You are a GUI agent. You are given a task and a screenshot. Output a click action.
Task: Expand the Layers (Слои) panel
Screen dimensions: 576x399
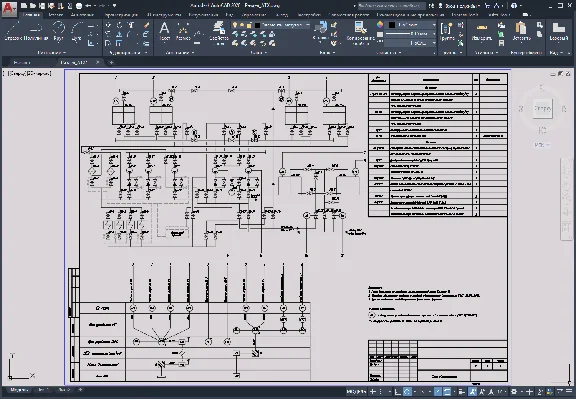[259, 53]
